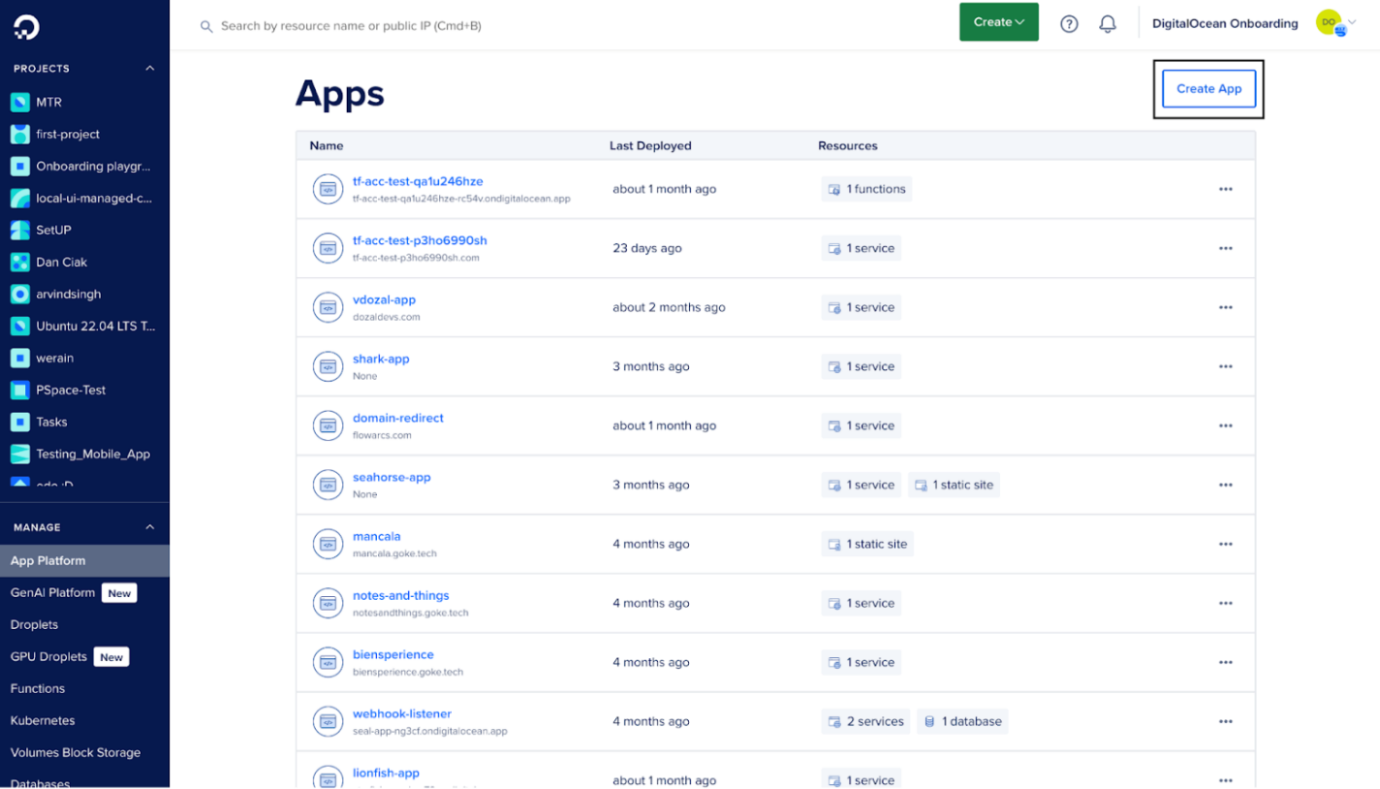Open more options for webhook-listener
Viewport: 1380px width, 789px height.
coord(1225,721)
